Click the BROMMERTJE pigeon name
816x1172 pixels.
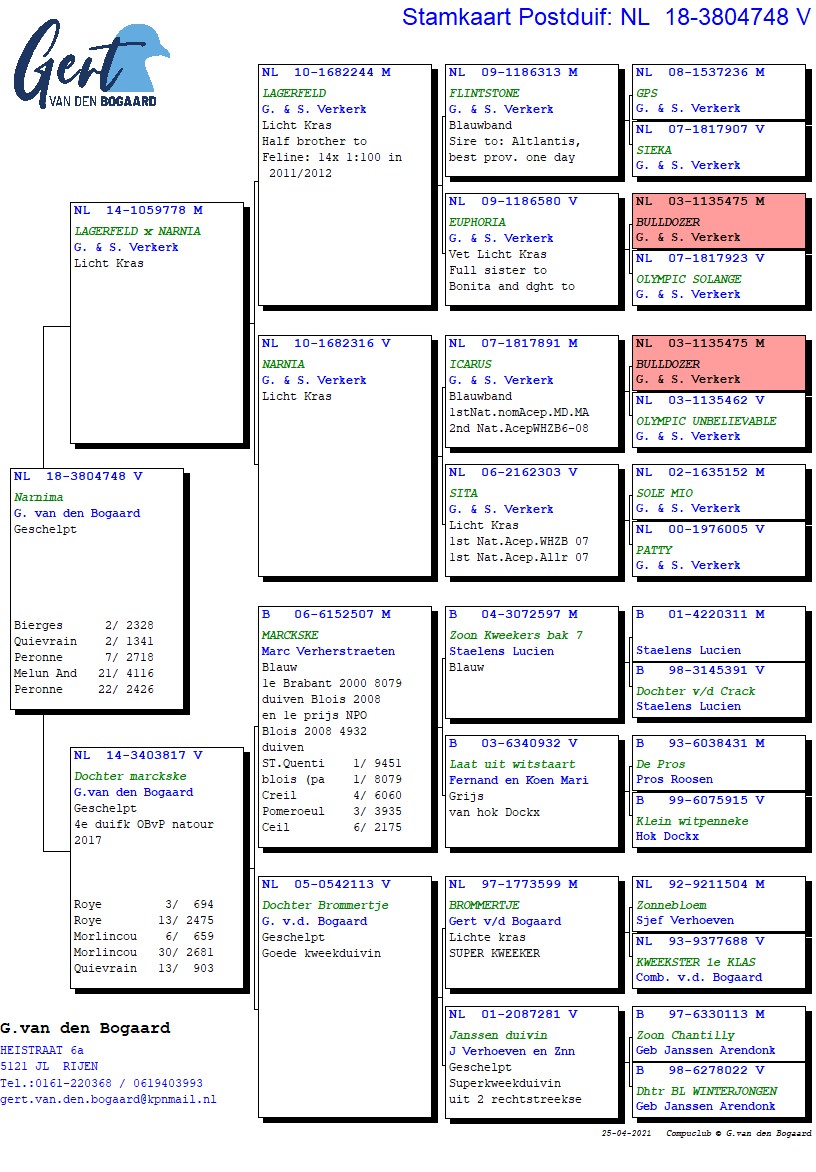[484, 905]
